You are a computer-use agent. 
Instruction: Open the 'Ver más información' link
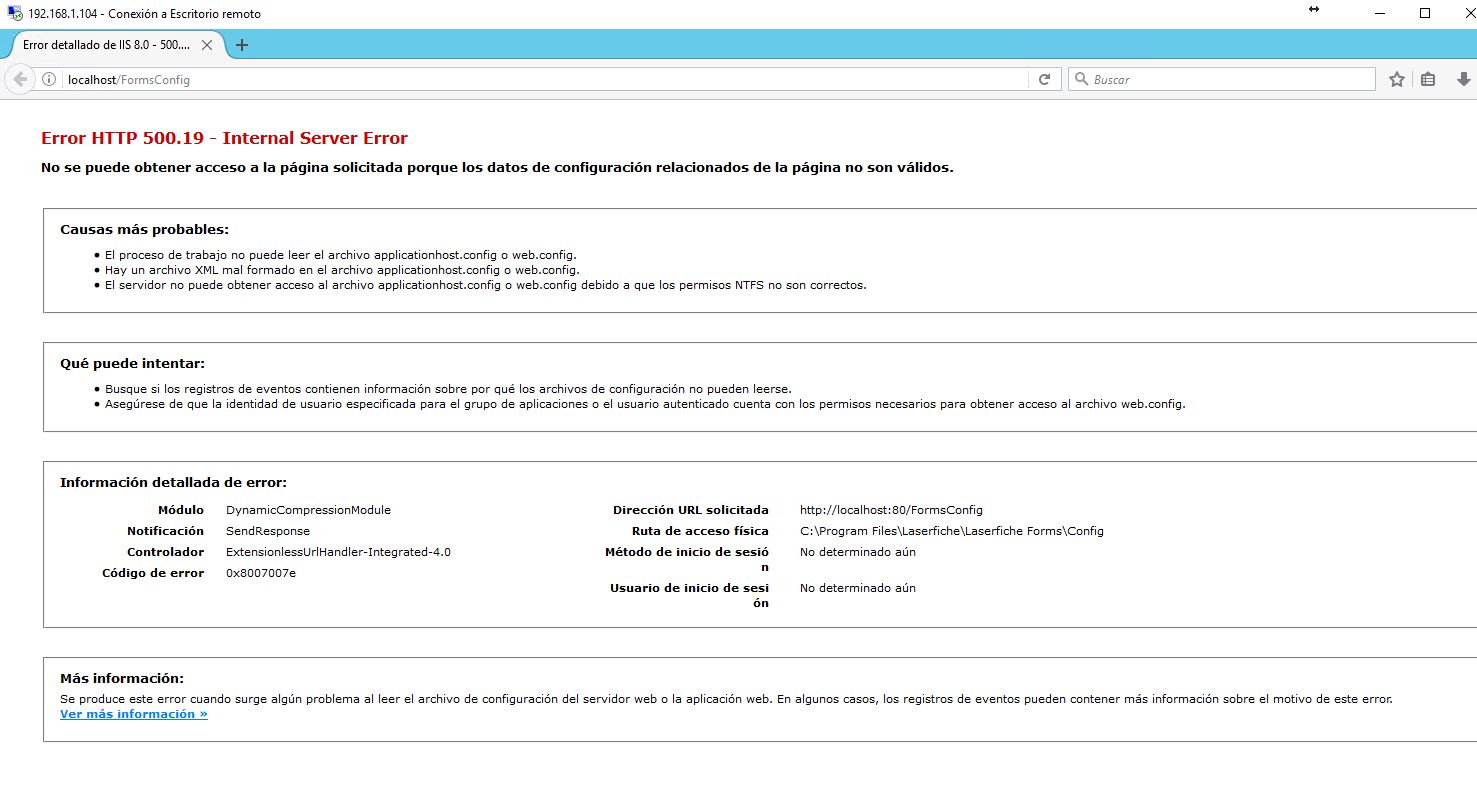tap(134, 714)
